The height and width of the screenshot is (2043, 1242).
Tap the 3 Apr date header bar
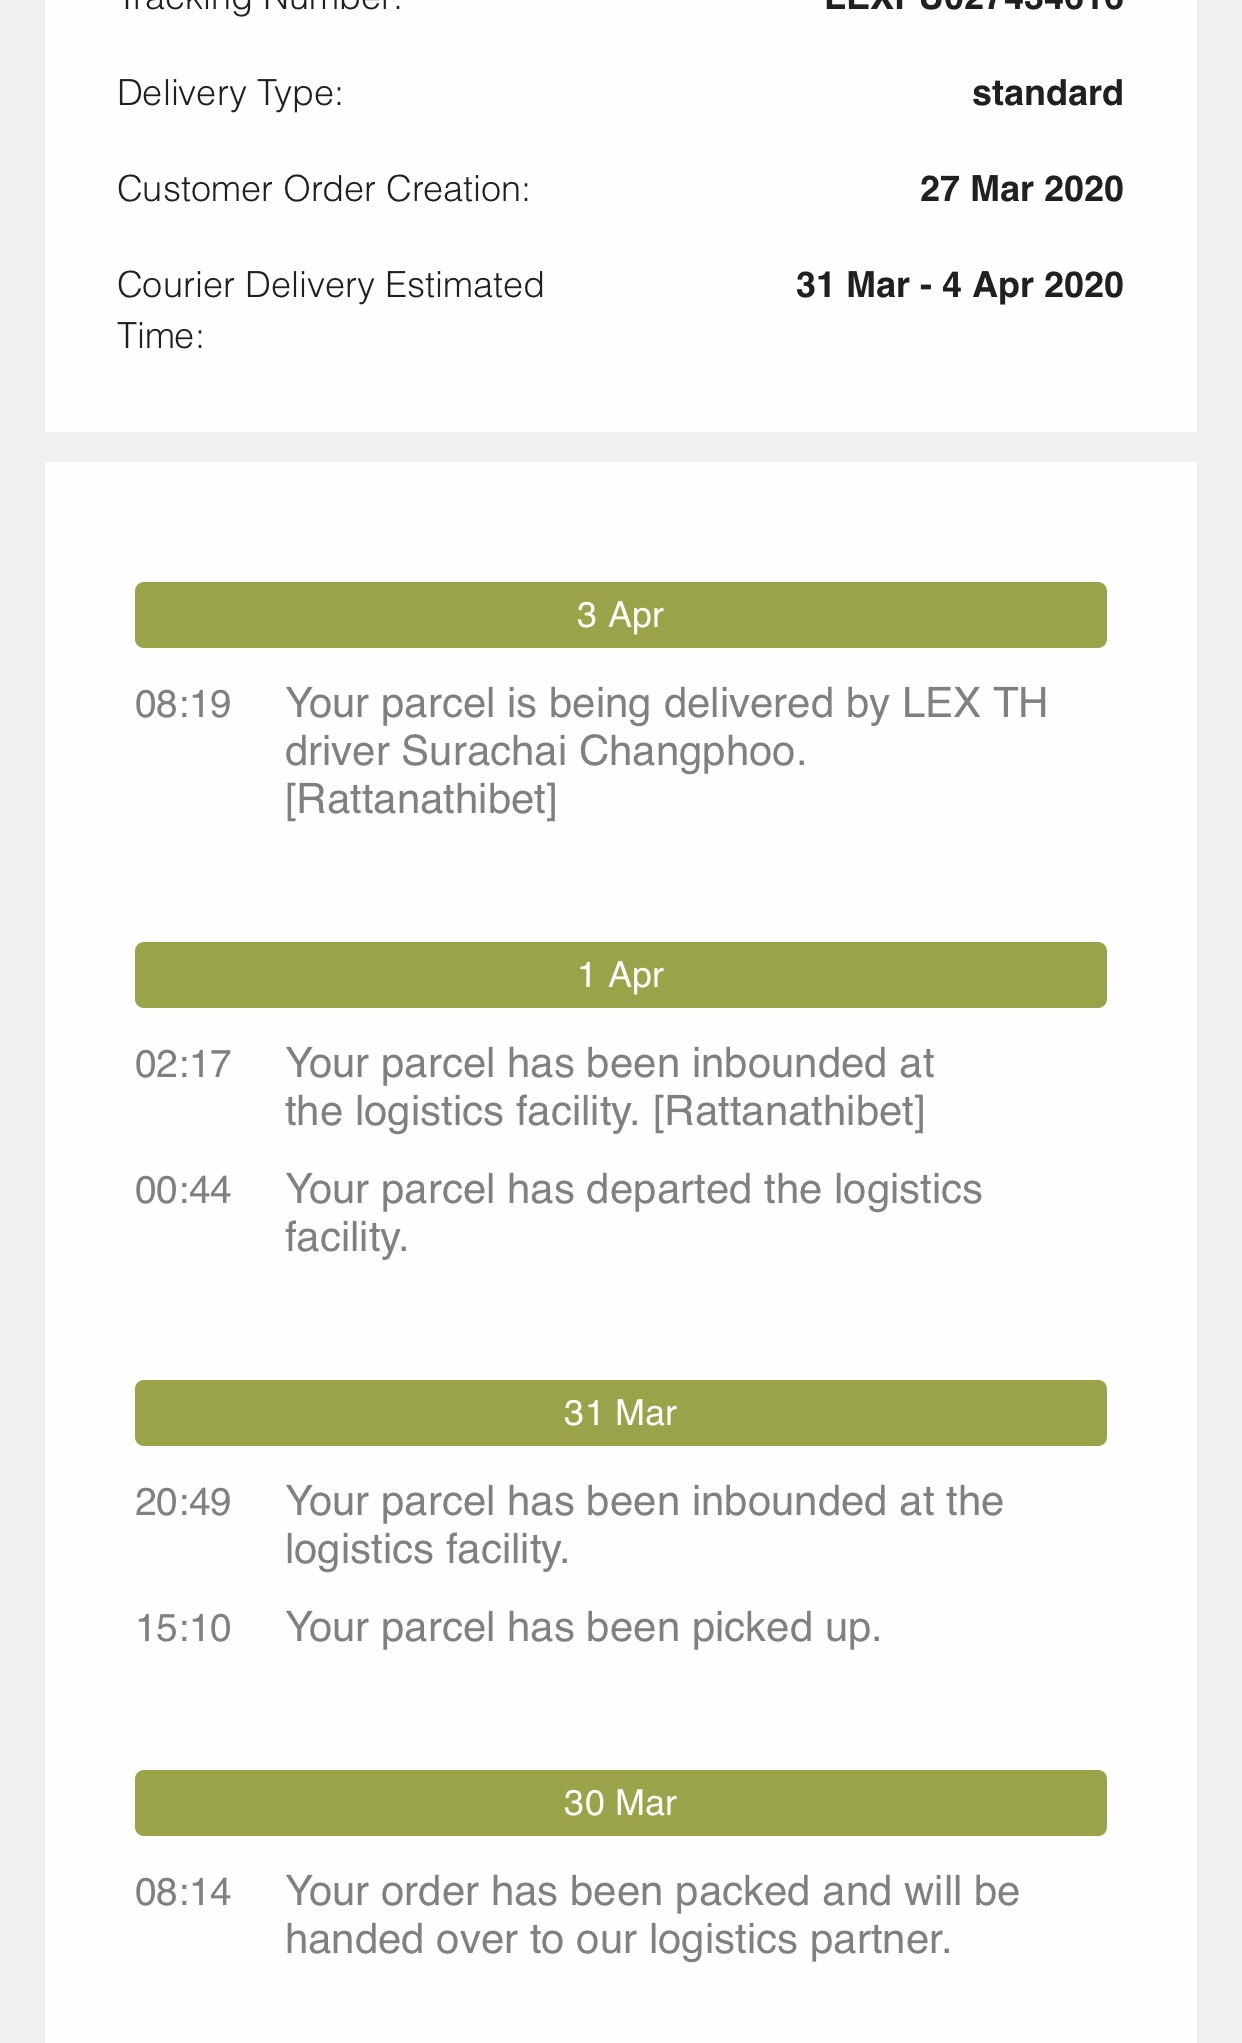pyautogui.click(x=620, y=615)
